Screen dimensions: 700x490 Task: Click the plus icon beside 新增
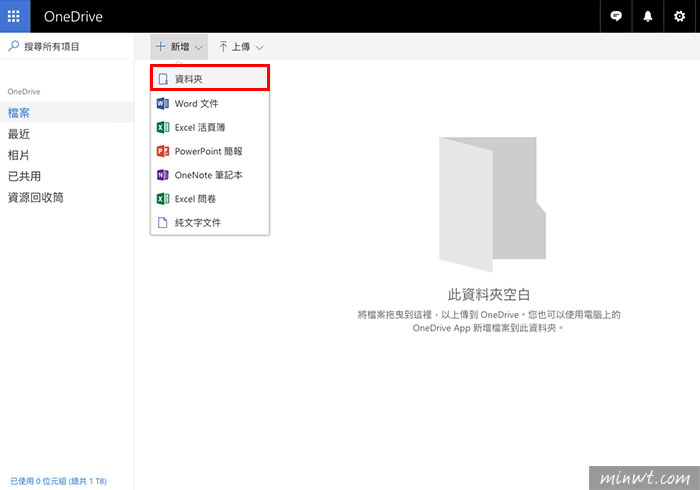160,46
